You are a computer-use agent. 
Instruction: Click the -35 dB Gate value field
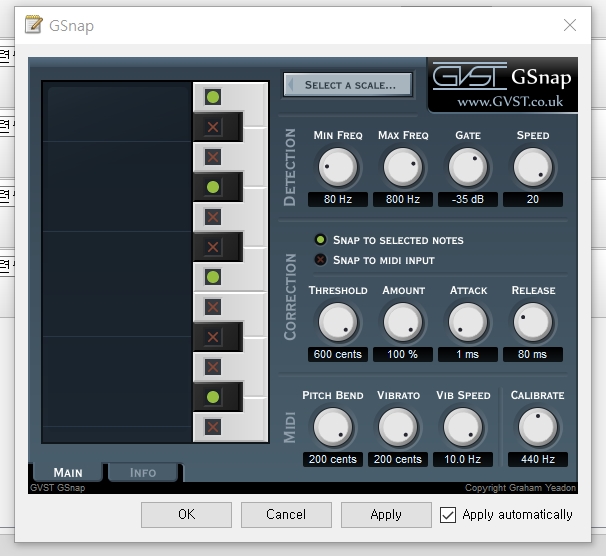point(468,199)
